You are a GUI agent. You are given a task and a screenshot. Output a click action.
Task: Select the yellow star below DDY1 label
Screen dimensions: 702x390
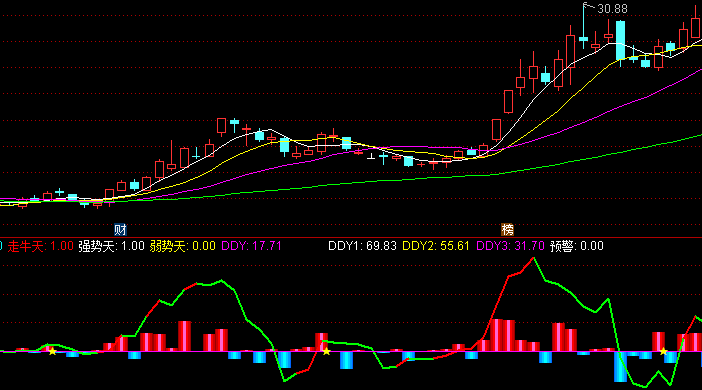[x=327, y=351]
